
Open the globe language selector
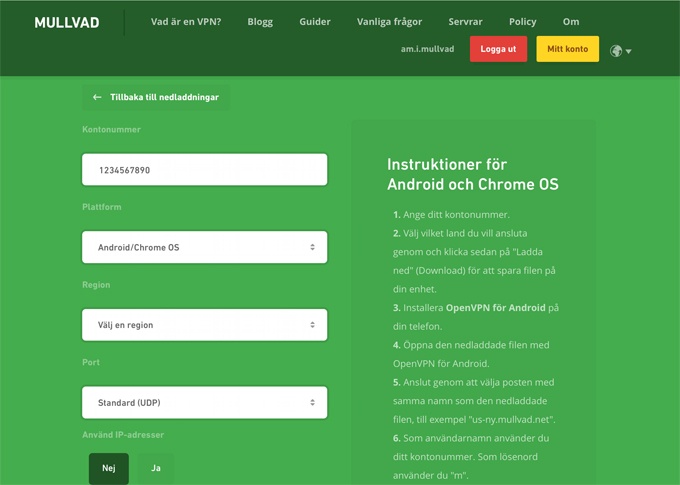[620, 50]
